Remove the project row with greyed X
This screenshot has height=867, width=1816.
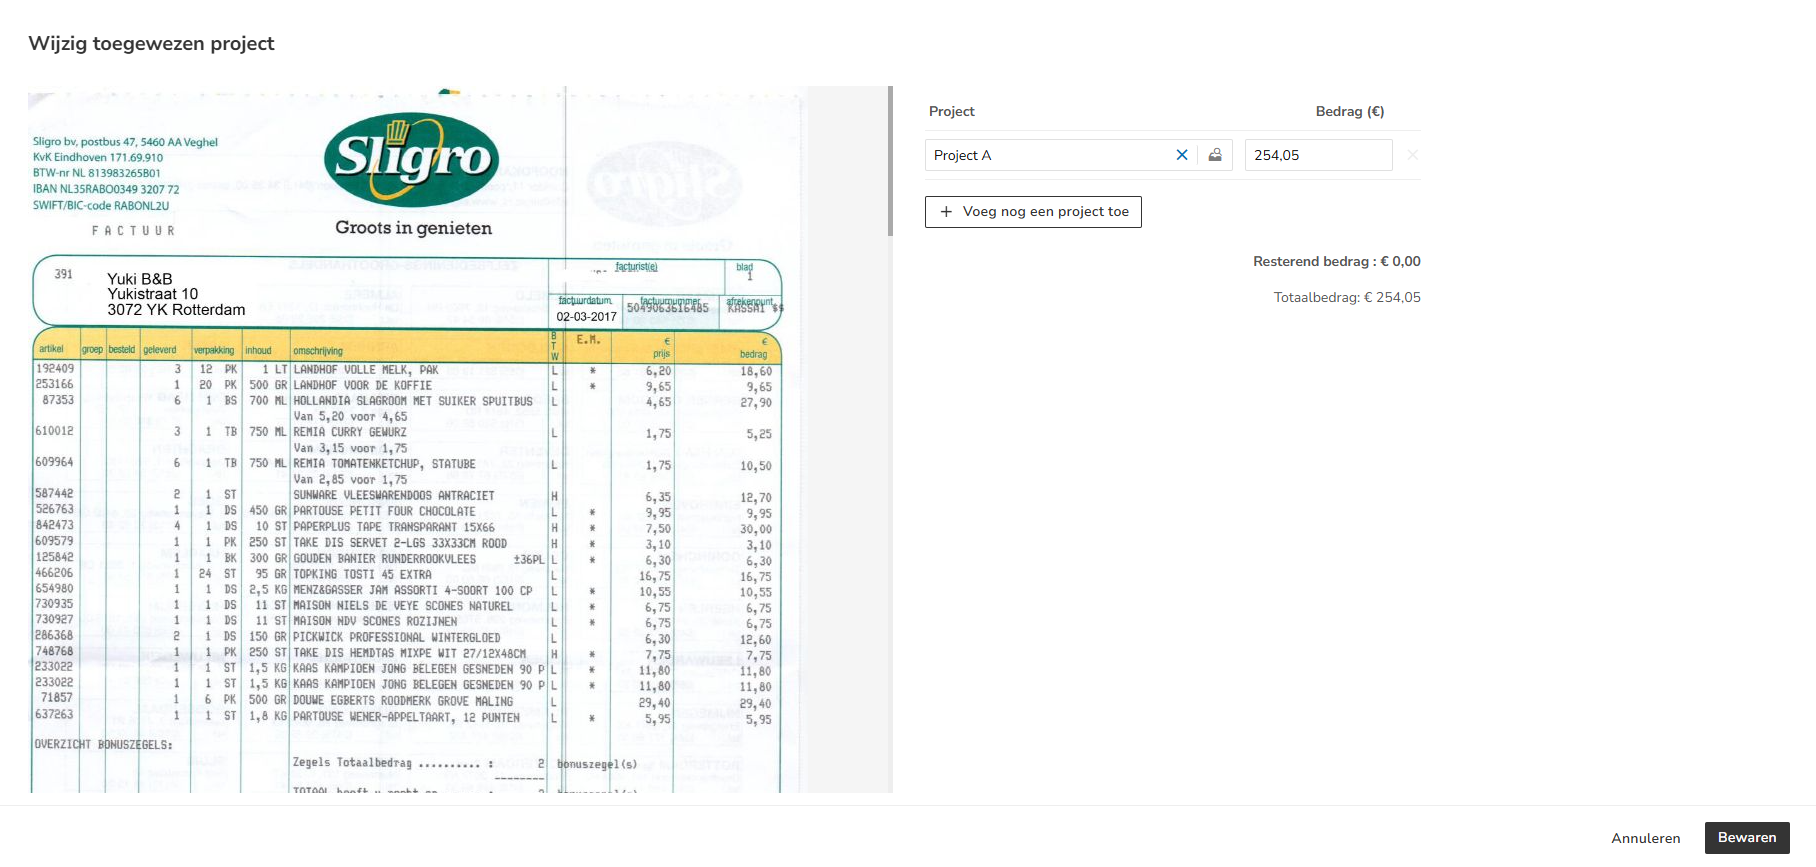[x=1413, y=155]
